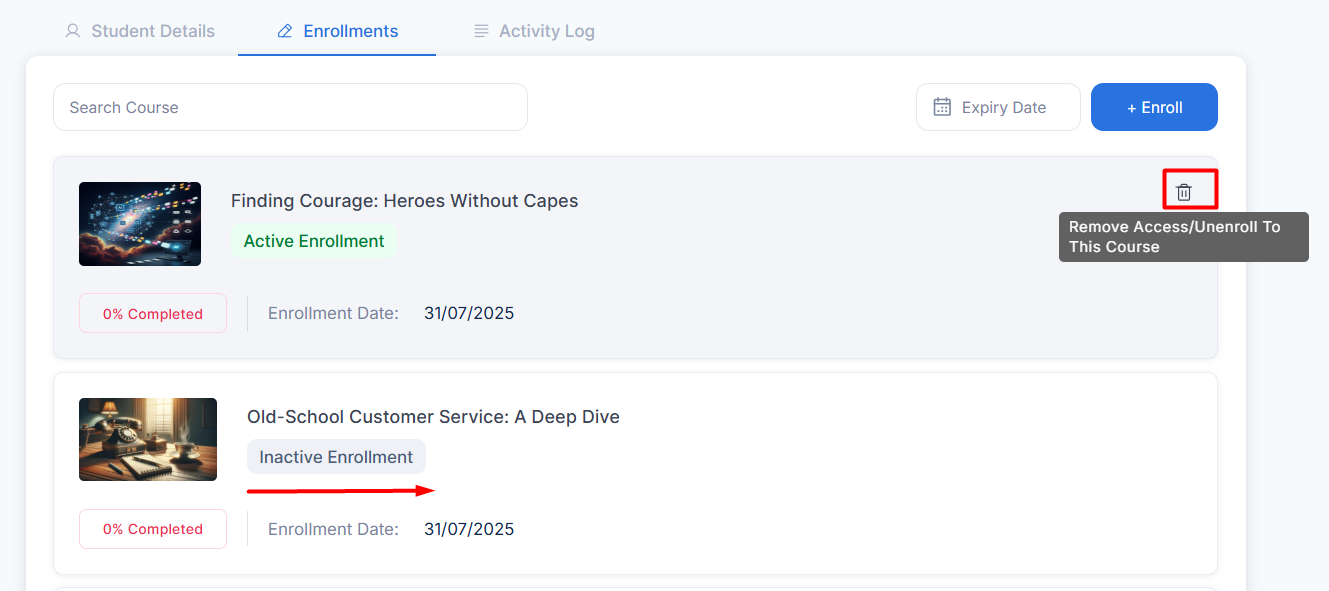Switch to the Enrollments tab
Screen dimensions: 1329x591
point(337,31)
